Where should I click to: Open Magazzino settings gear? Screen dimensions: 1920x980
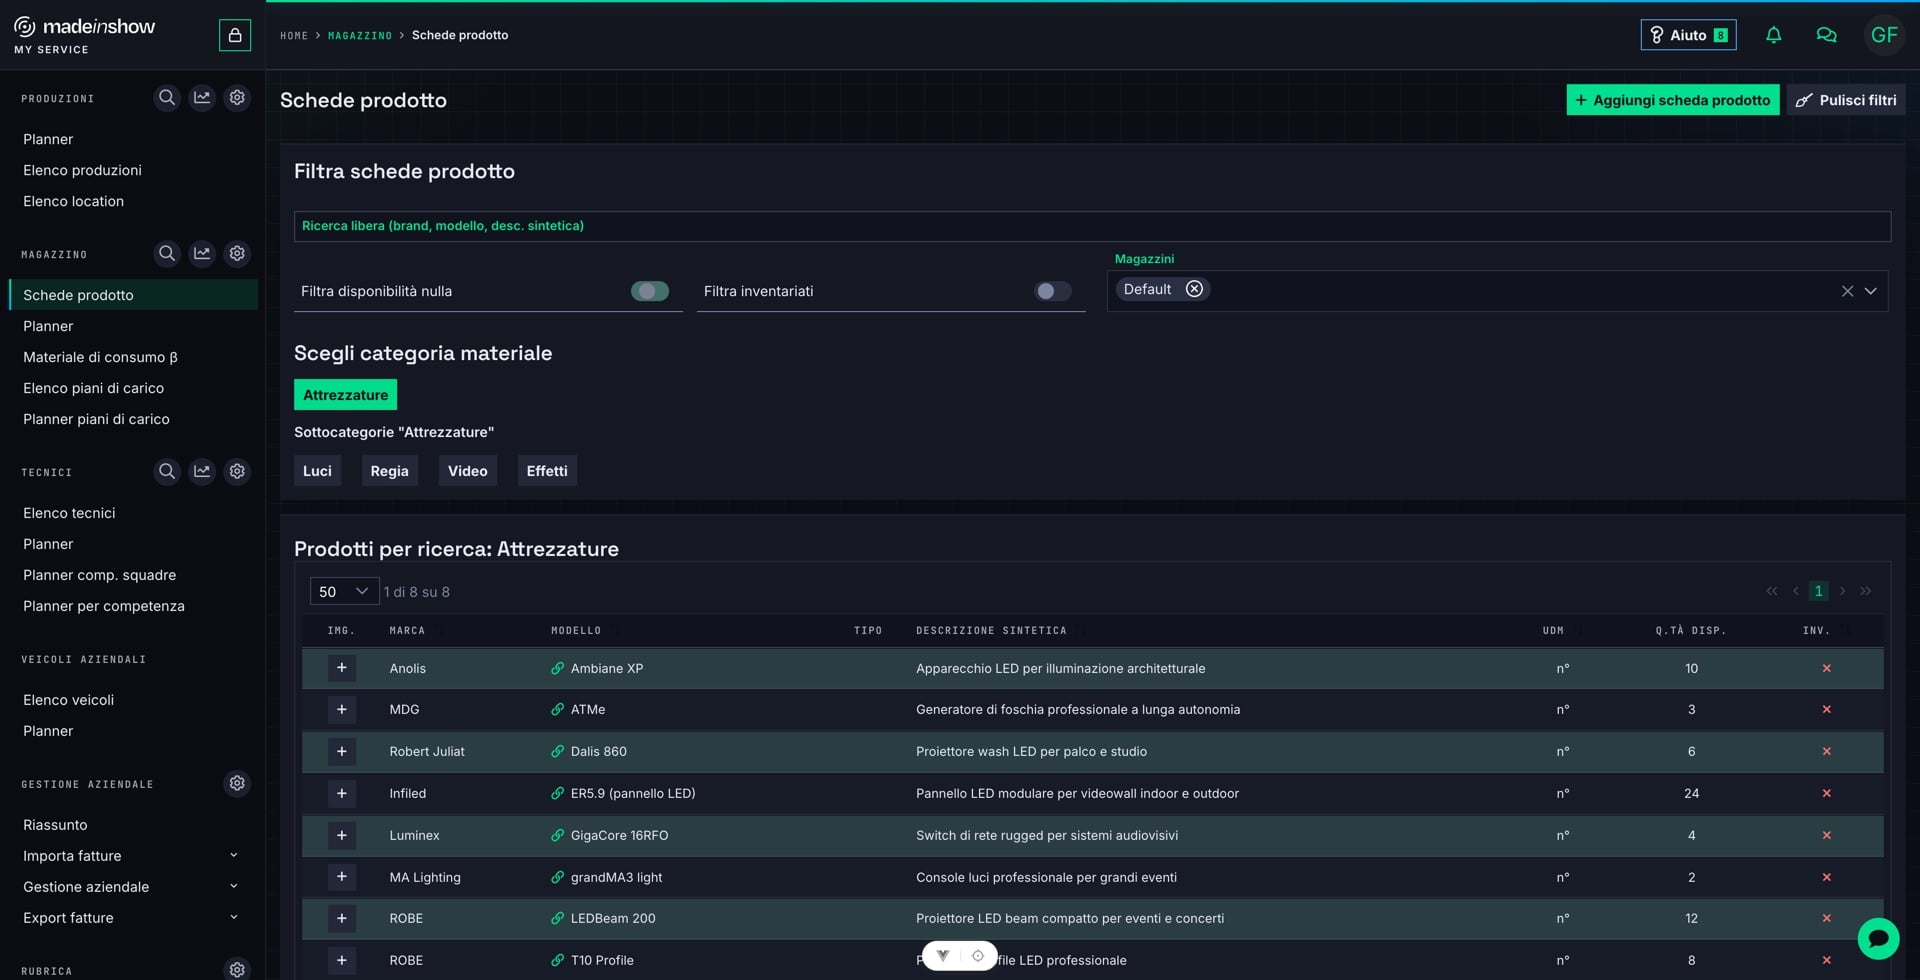[237, 254]
